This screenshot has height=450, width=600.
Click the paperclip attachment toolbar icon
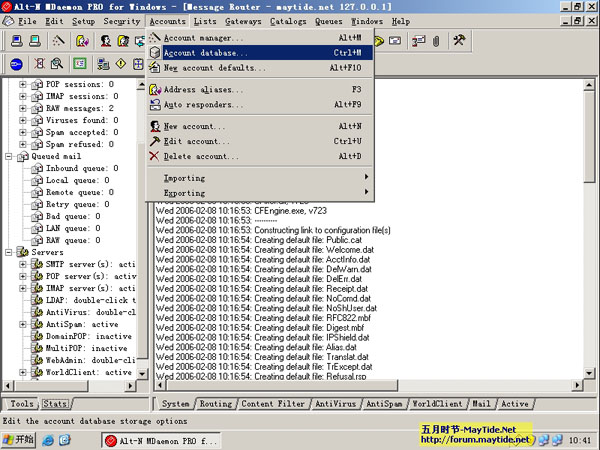(x=436, y=41)
